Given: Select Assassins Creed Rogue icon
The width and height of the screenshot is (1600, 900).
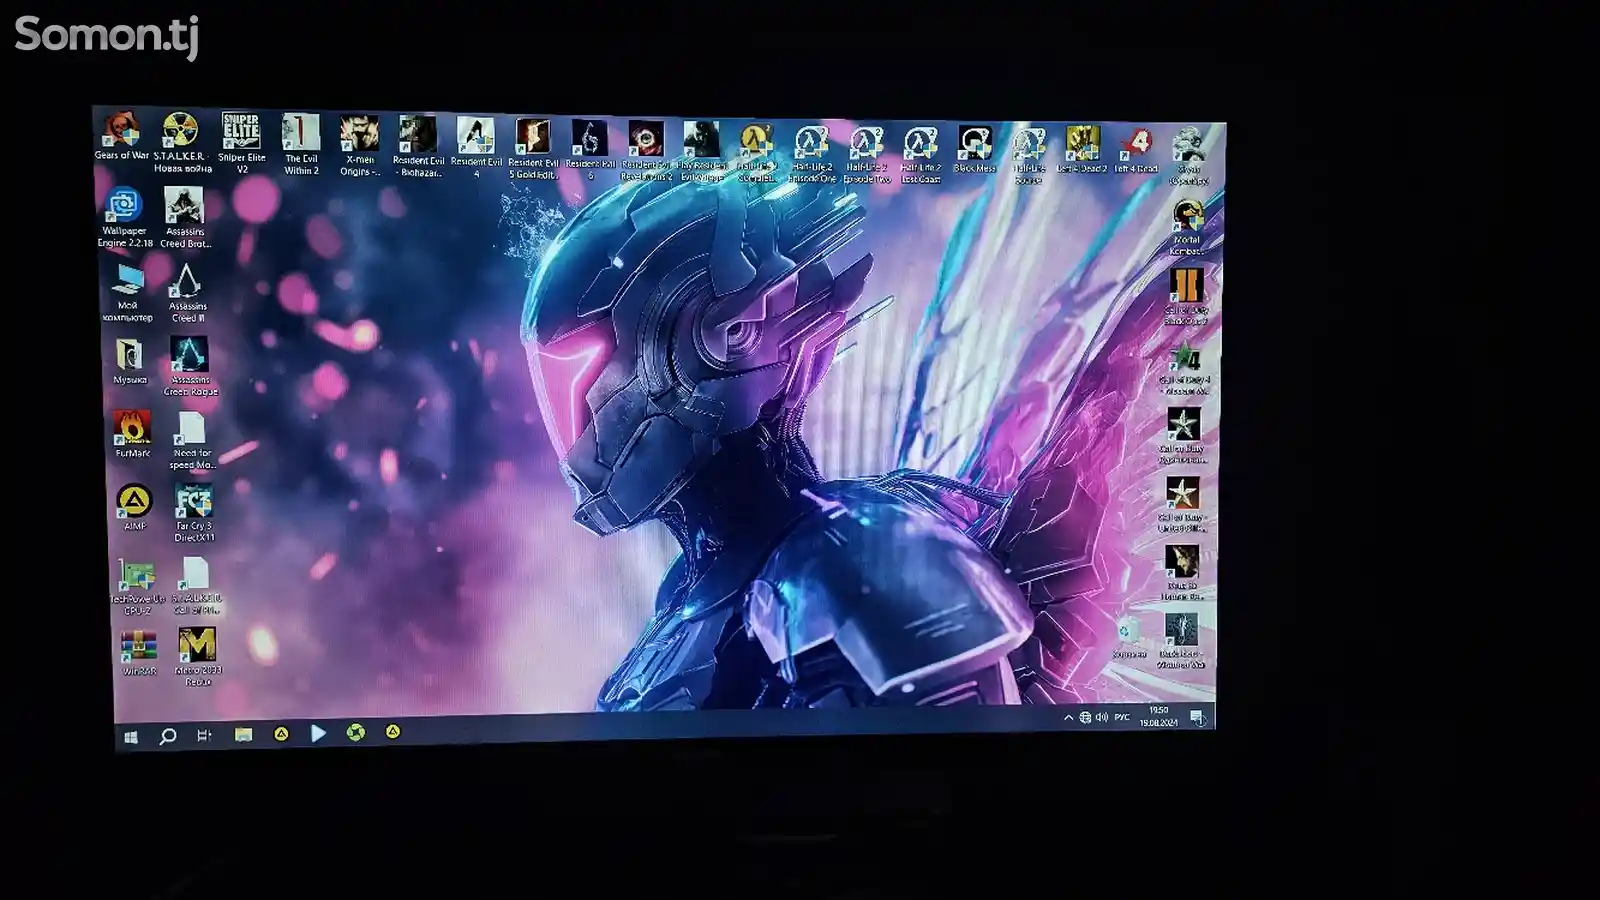Looking at the screenshot, I should [x=190, y=366].
